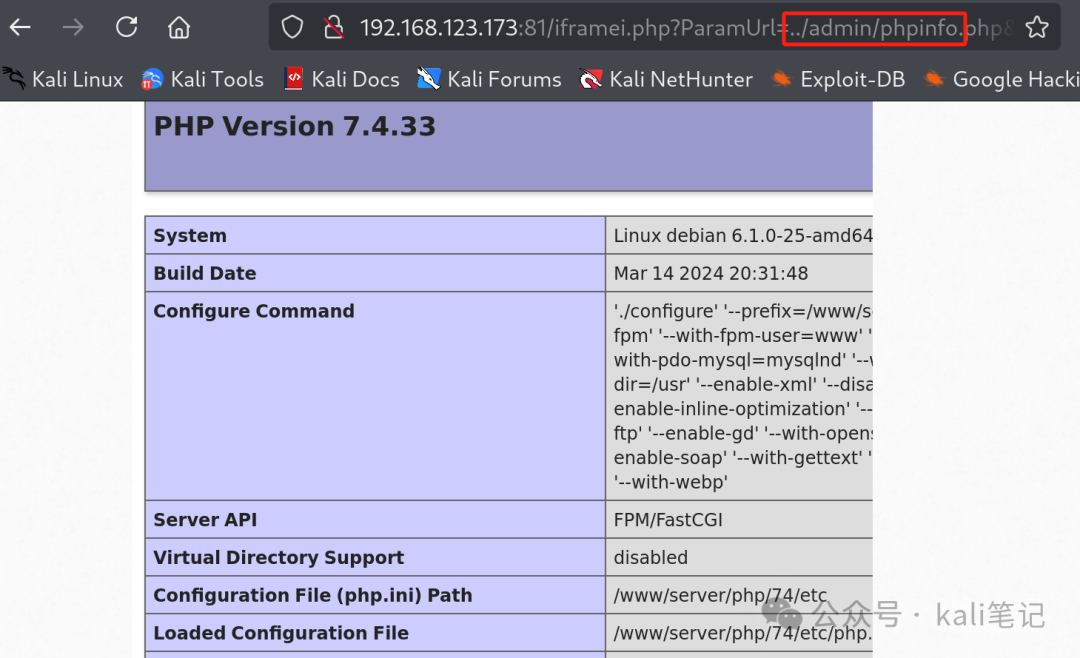Click the highlighted admin/phpinfo URL segment
Image resolution: width=1080 pixels, height=658 pixels.
click(x=874, y=27)
